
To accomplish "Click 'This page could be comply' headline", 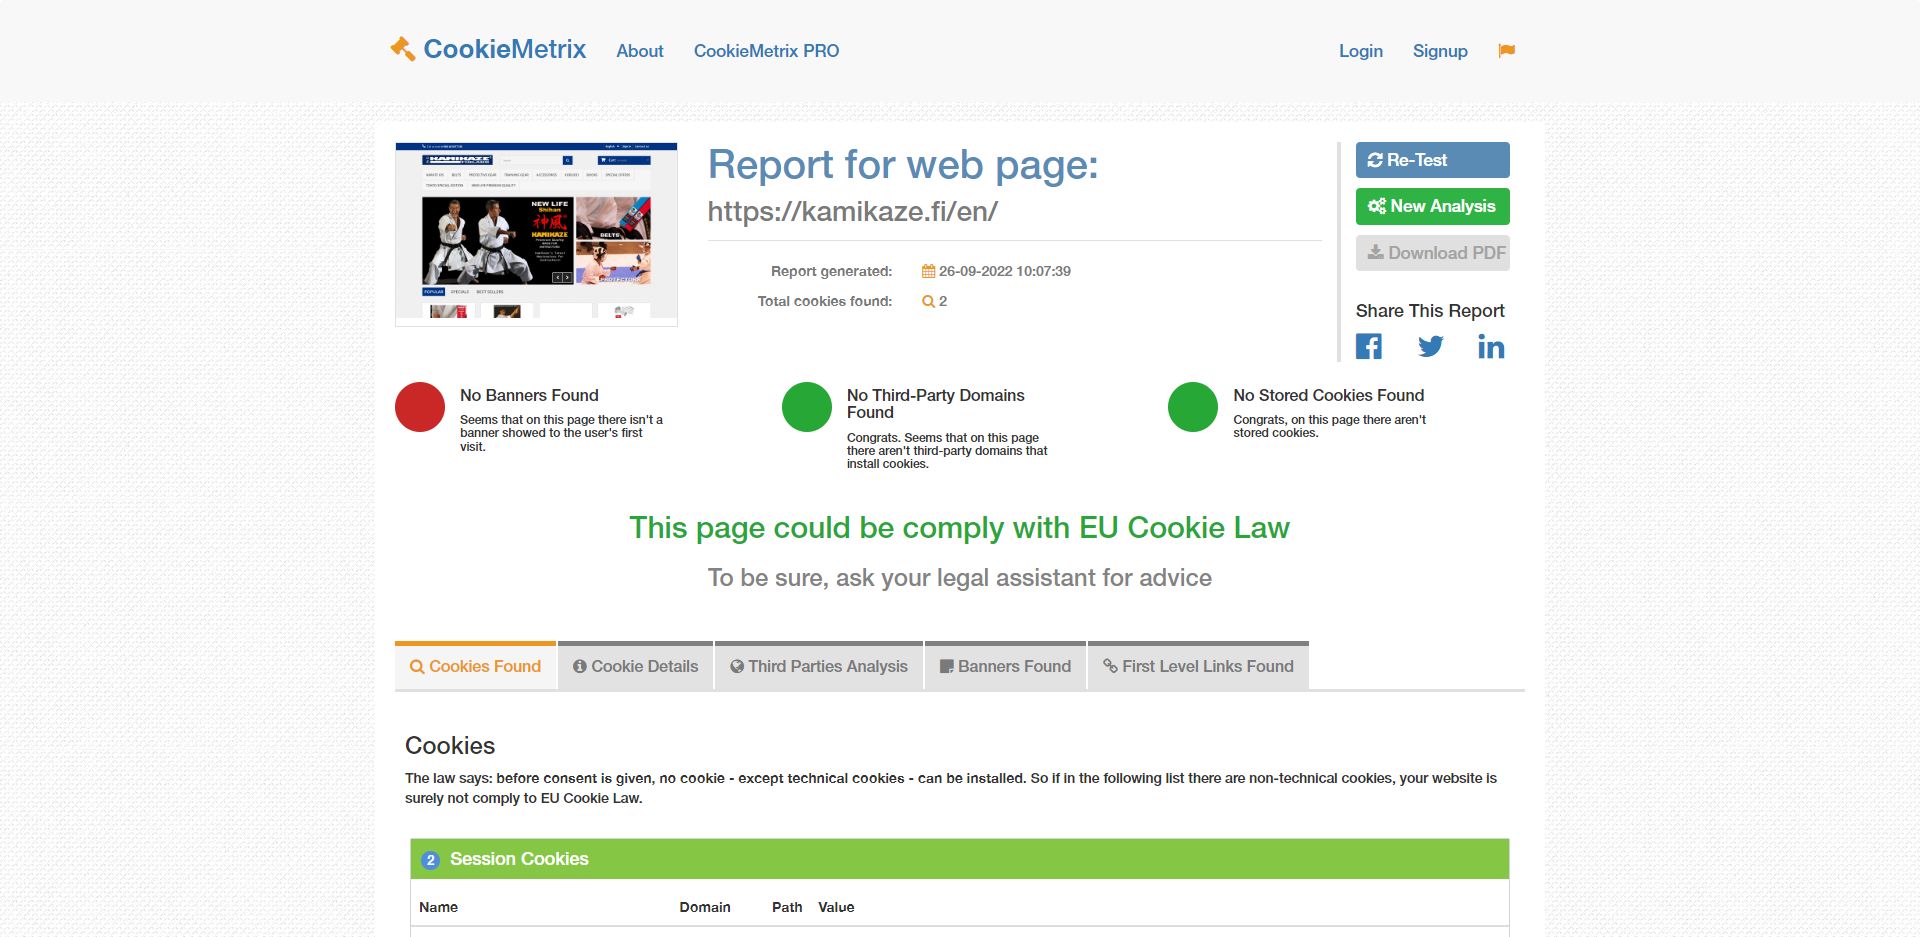I will (x=960, y=528).
